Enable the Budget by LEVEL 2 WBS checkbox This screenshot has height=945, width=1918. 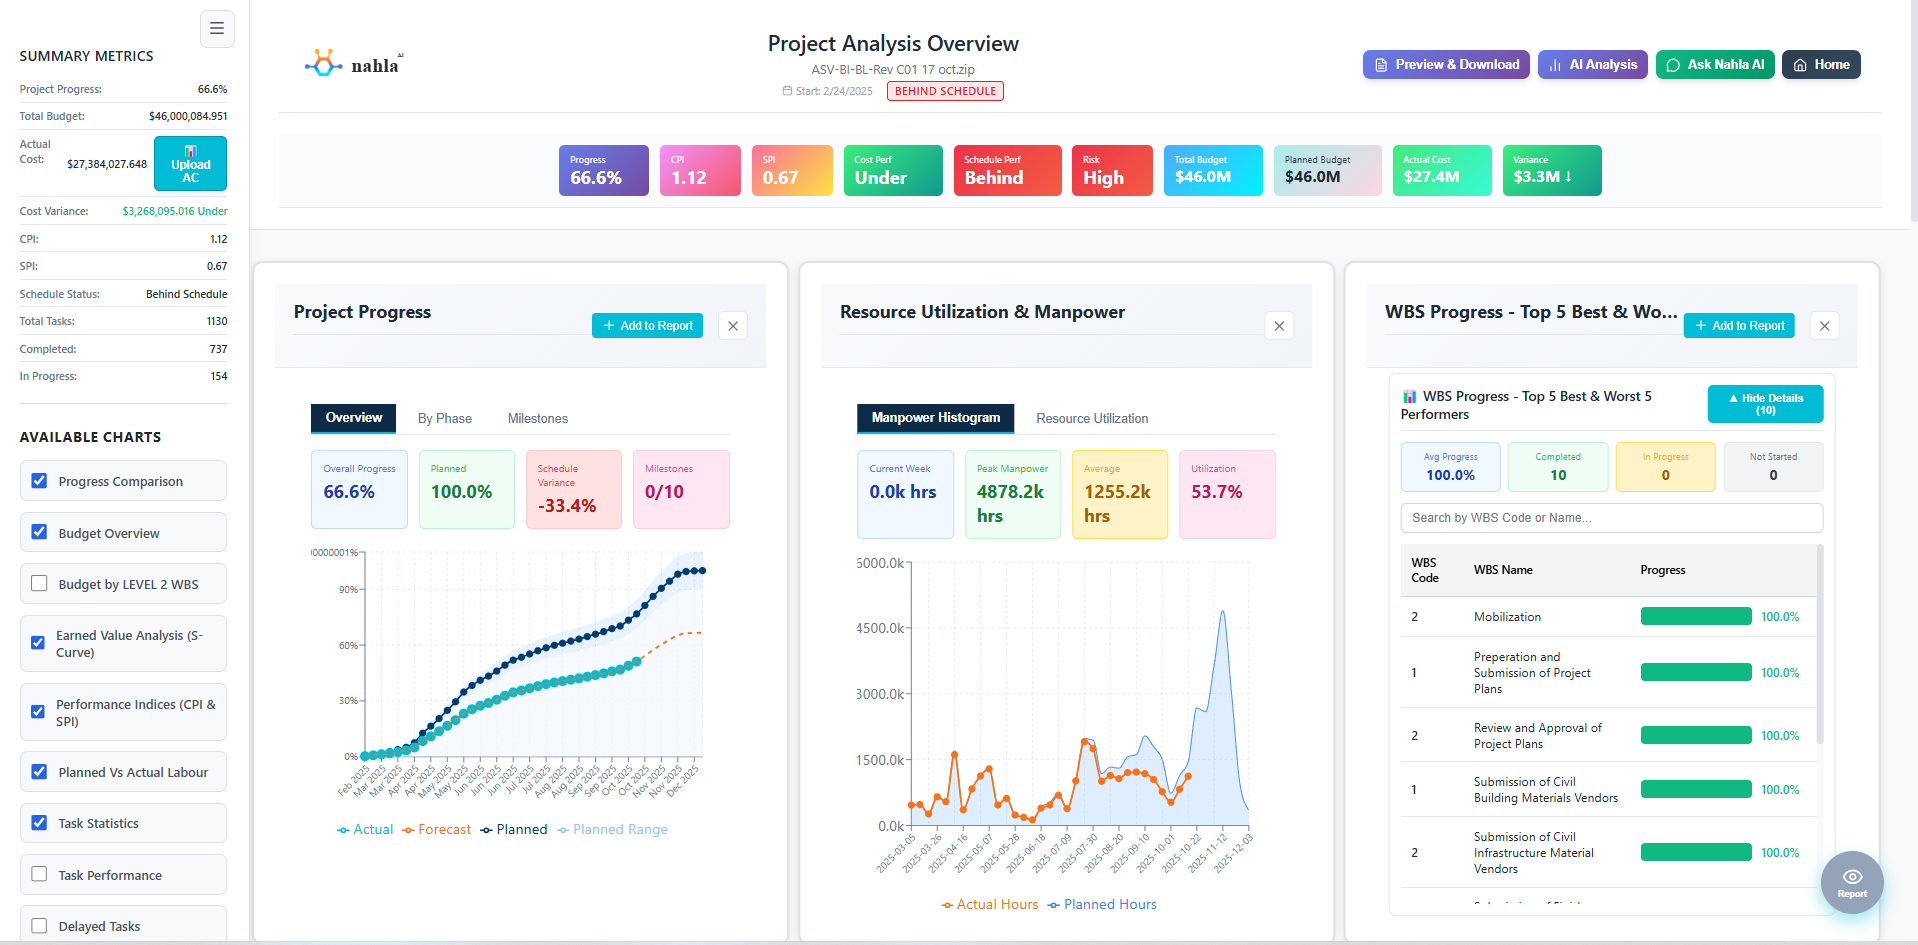click(x=39, y=583)
